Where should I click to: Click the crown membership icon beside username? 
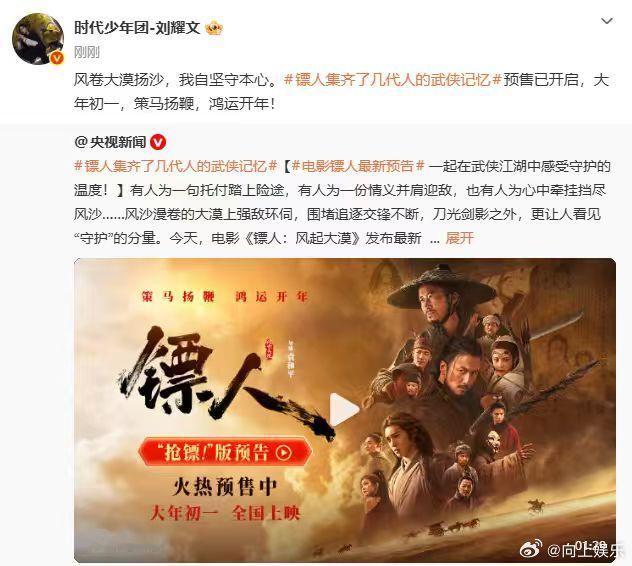tap(214, 28)
